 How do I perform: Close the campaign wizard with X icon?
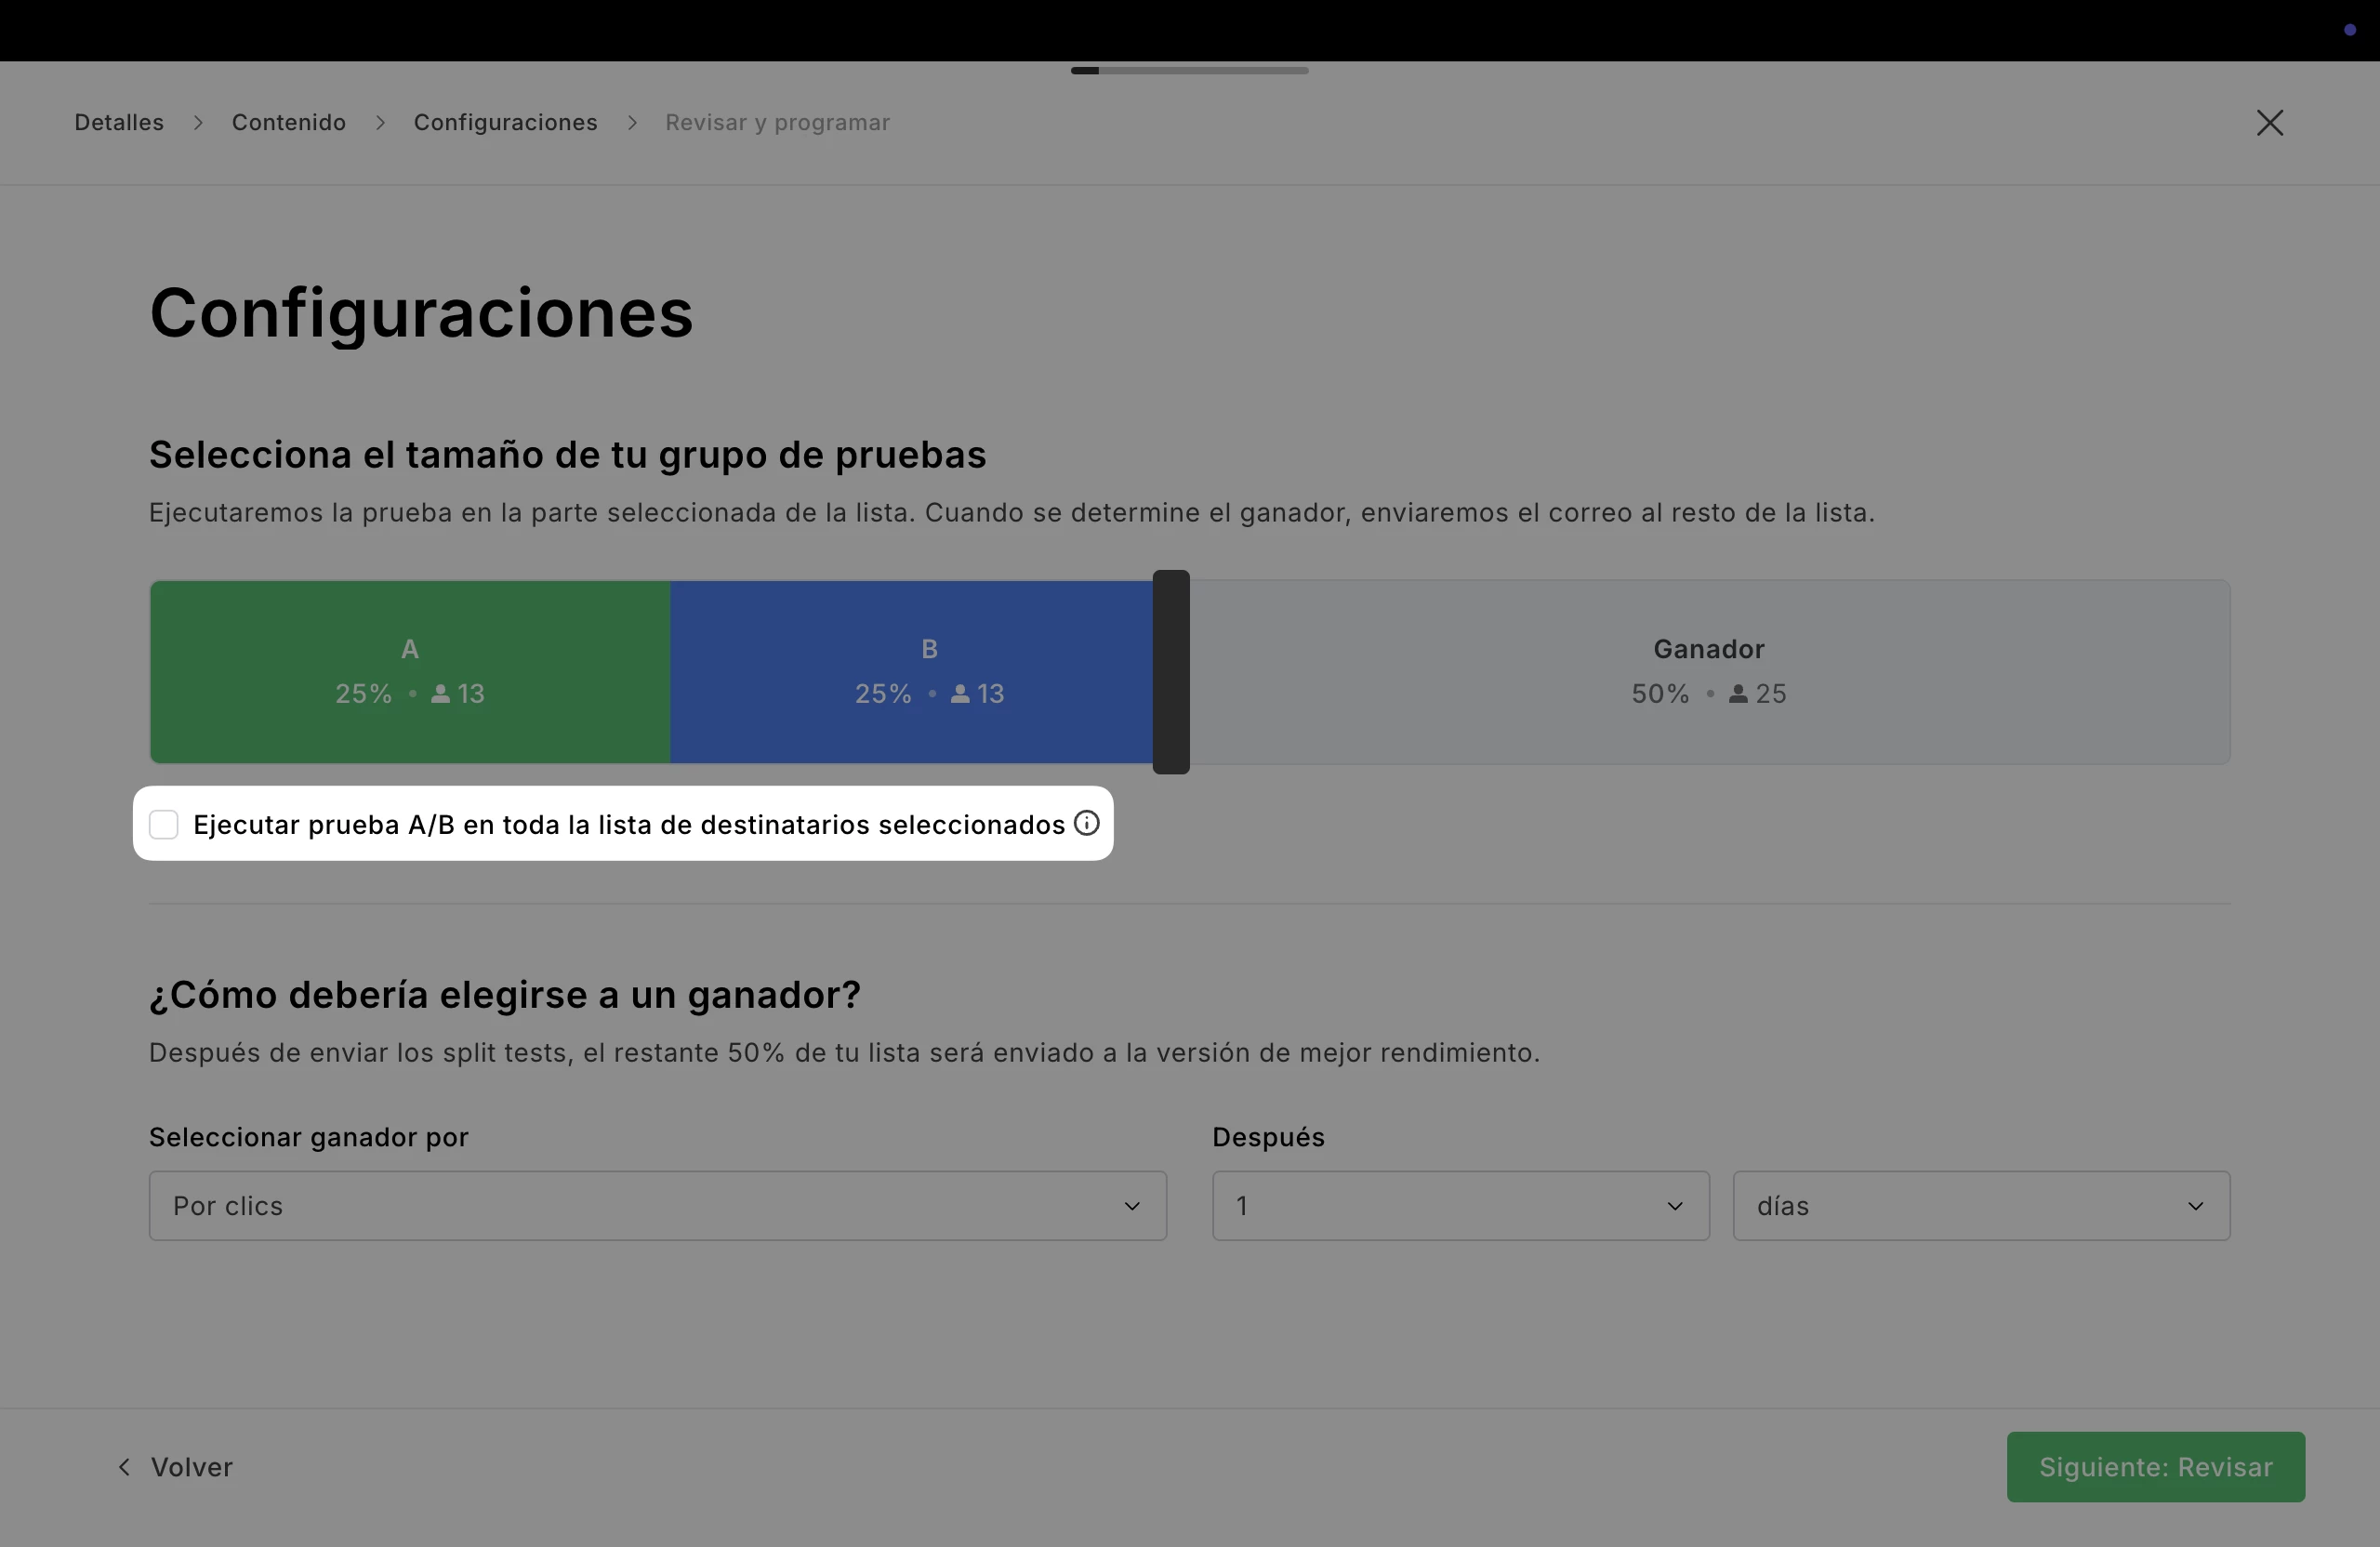2269,123
